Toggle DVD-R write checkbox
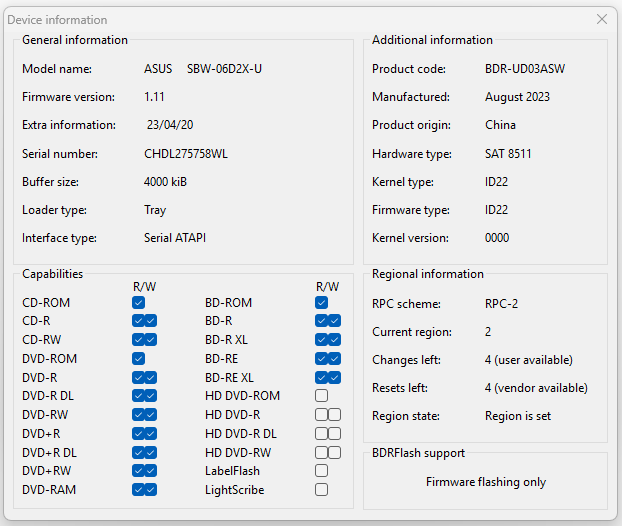 click(151, 377)
